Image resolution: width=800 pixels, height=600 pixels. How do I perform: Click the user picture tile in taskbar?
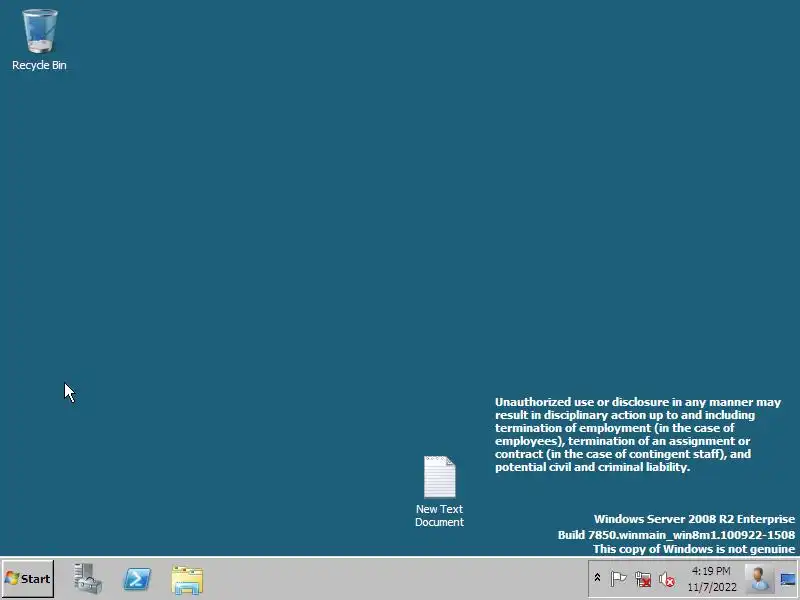pos(759,579)
